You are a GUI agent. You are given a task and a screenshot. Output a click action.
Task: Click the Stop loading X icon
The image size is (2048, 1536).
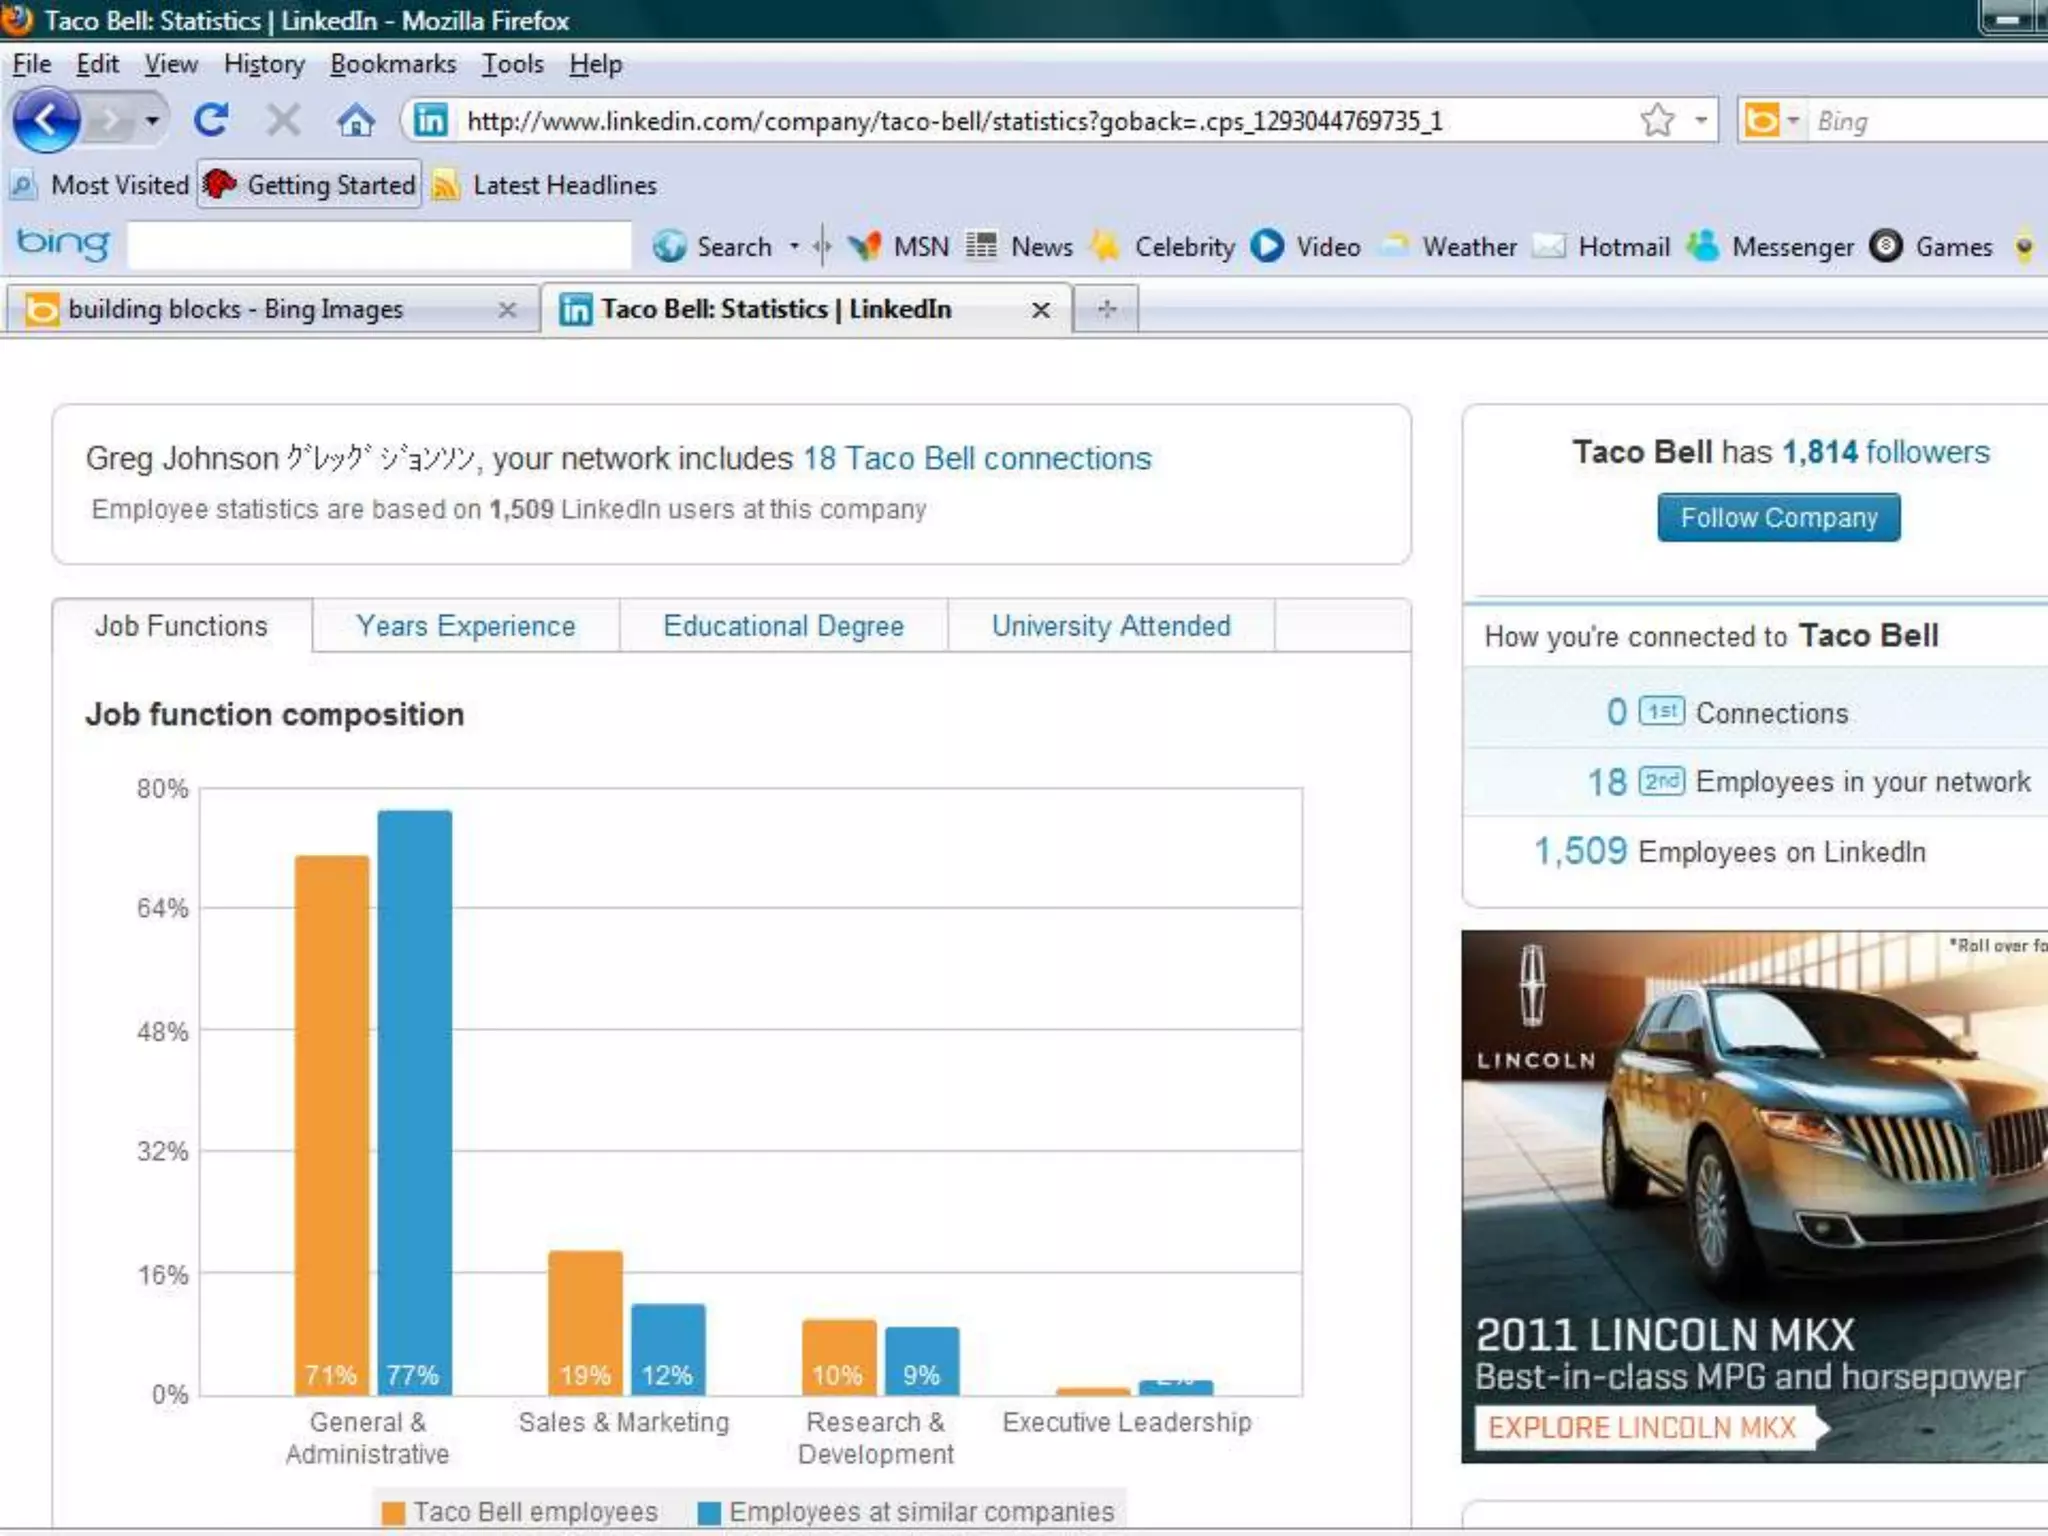283,121
